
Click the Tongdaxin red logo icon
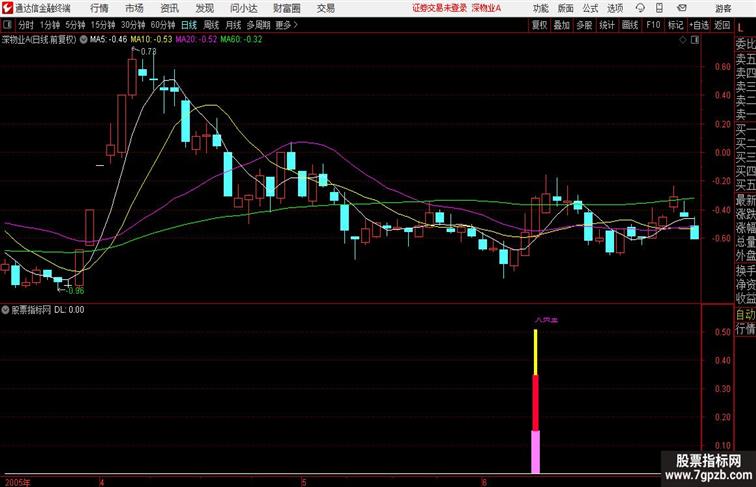click(7, 8)
